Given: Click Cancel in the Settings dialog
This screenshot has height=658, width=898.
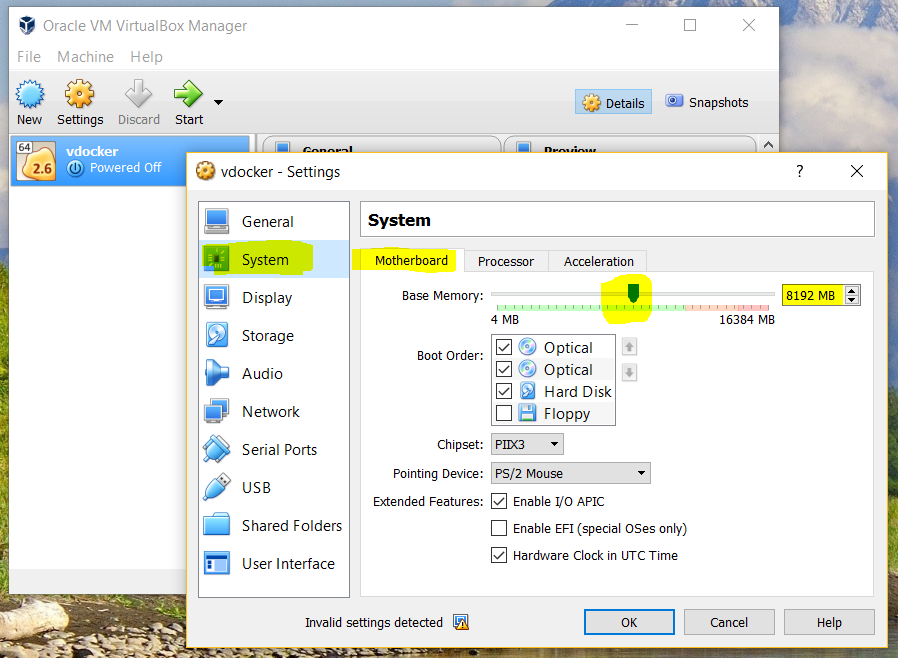Looking at the screenshot, I should point(729,622).
